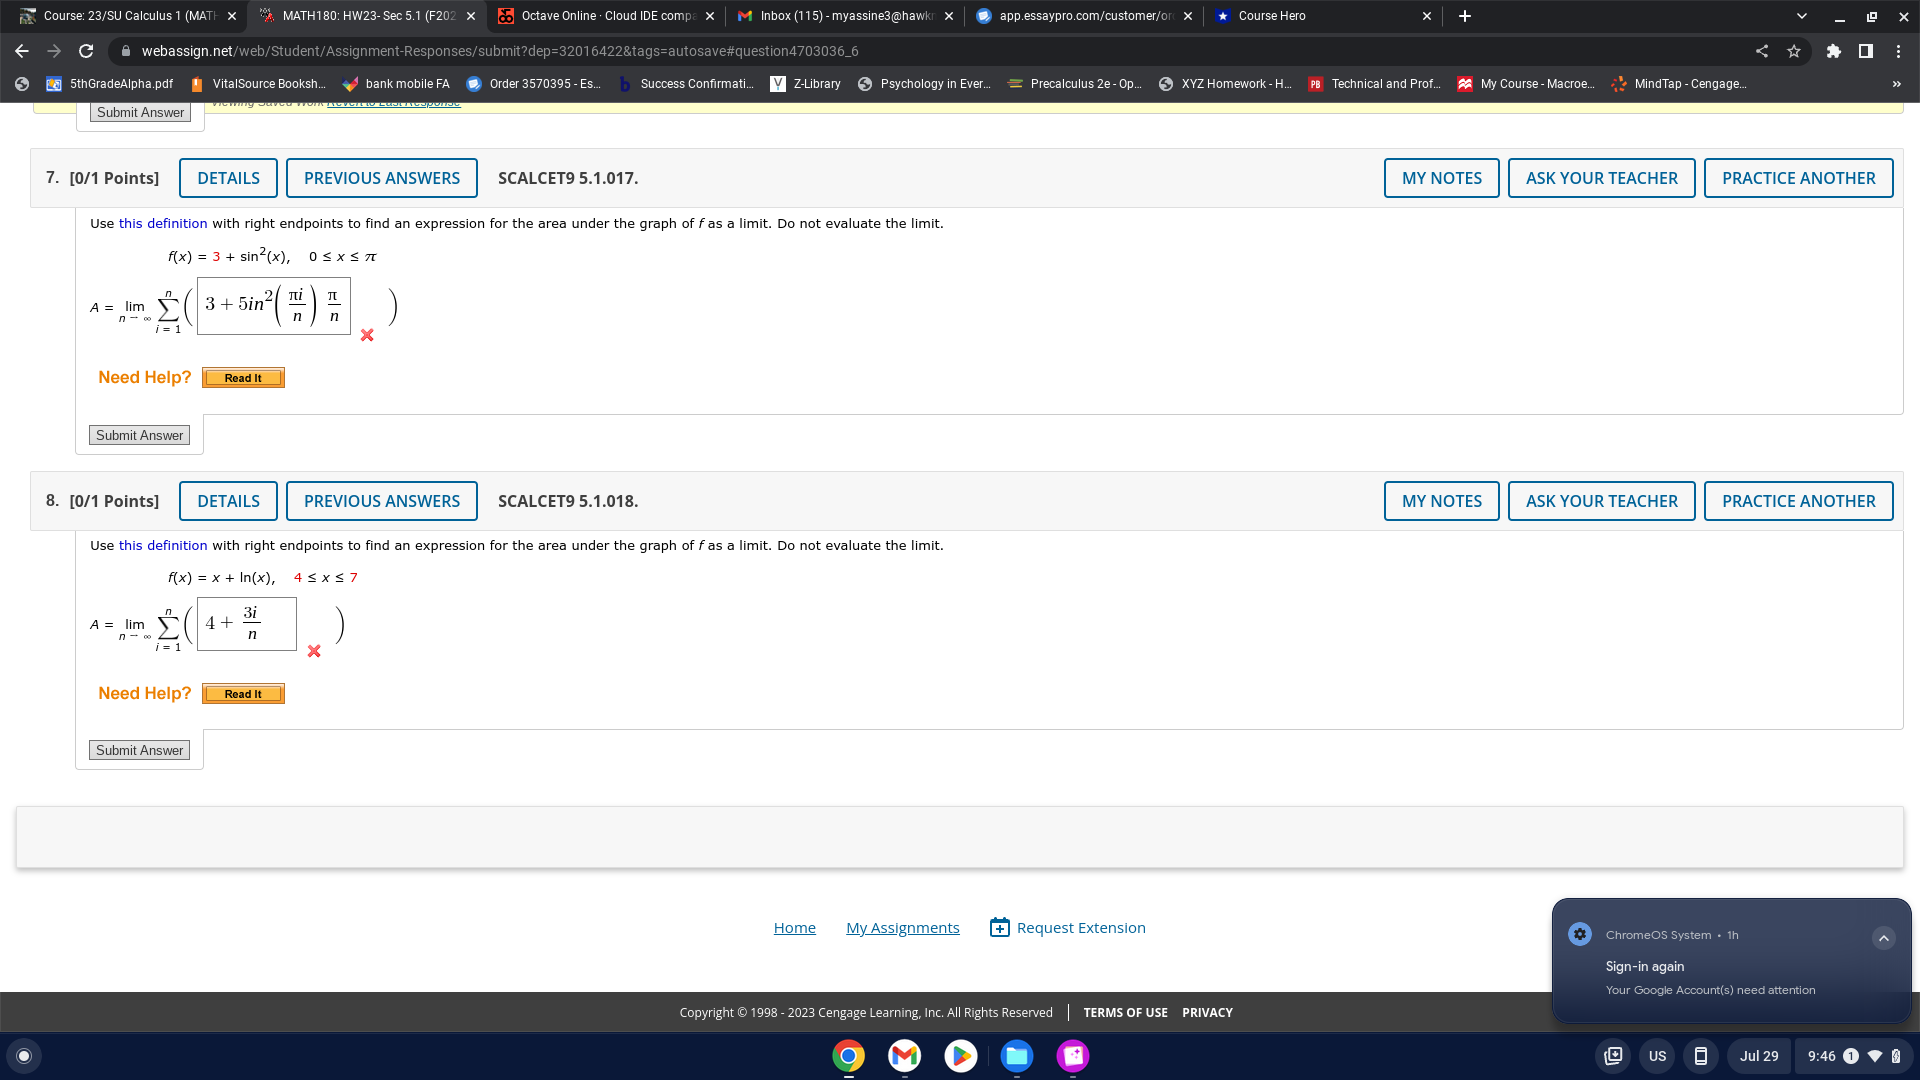
Task: Click the ChromeOS launcher button
Action: point(24,1056)
